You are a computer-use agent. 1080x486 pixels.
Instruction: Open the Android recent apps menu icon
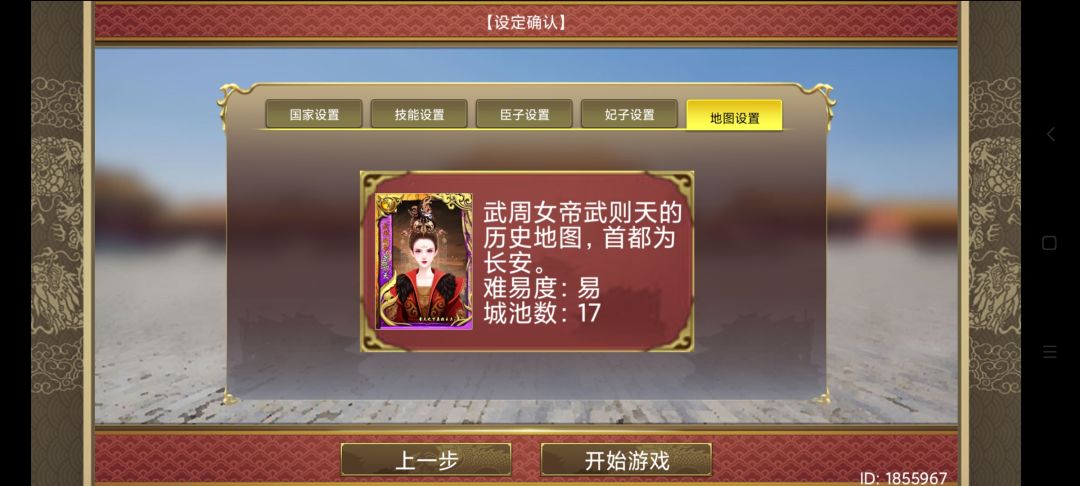pyautogui.click(x=1050, y=352)
